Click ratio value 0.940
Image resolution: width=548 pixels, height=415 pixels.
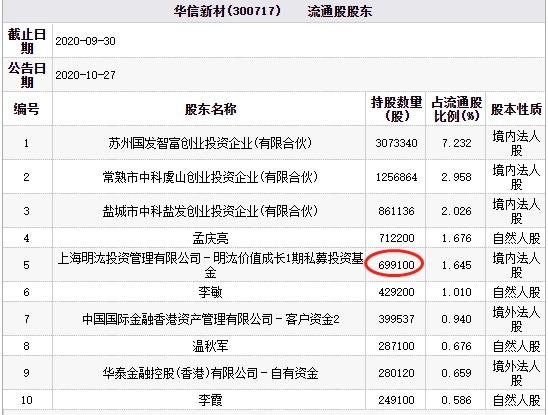coord(456,319)
